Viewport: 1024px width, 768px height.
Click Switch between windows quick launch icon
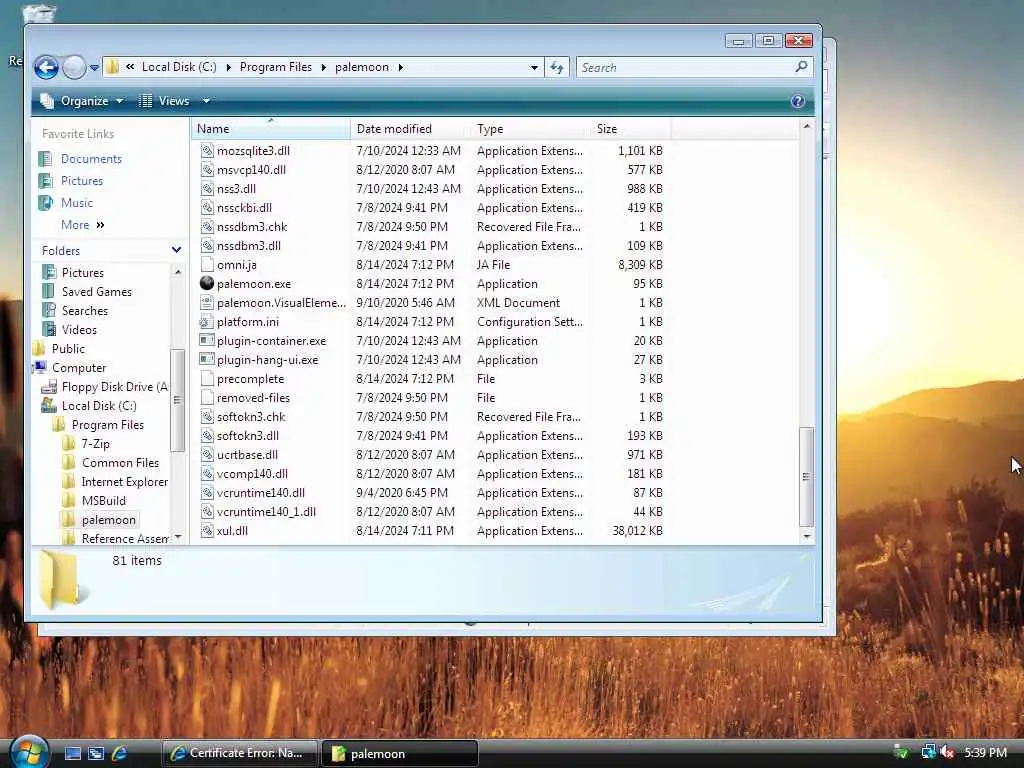tap(96, 753)
